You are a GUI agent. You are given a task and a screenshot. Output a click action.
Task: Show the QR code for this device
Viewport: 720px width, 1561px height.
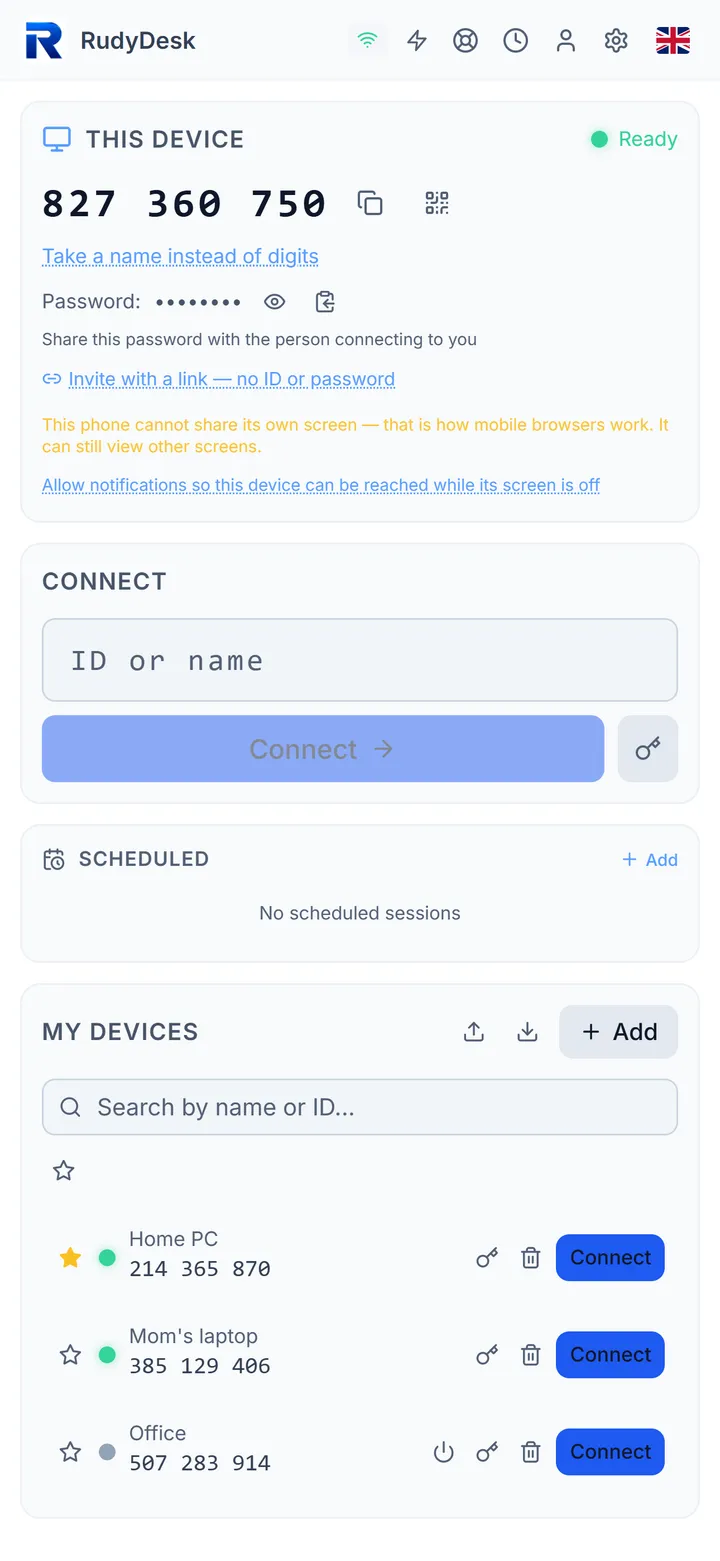[x=437, y=203]
